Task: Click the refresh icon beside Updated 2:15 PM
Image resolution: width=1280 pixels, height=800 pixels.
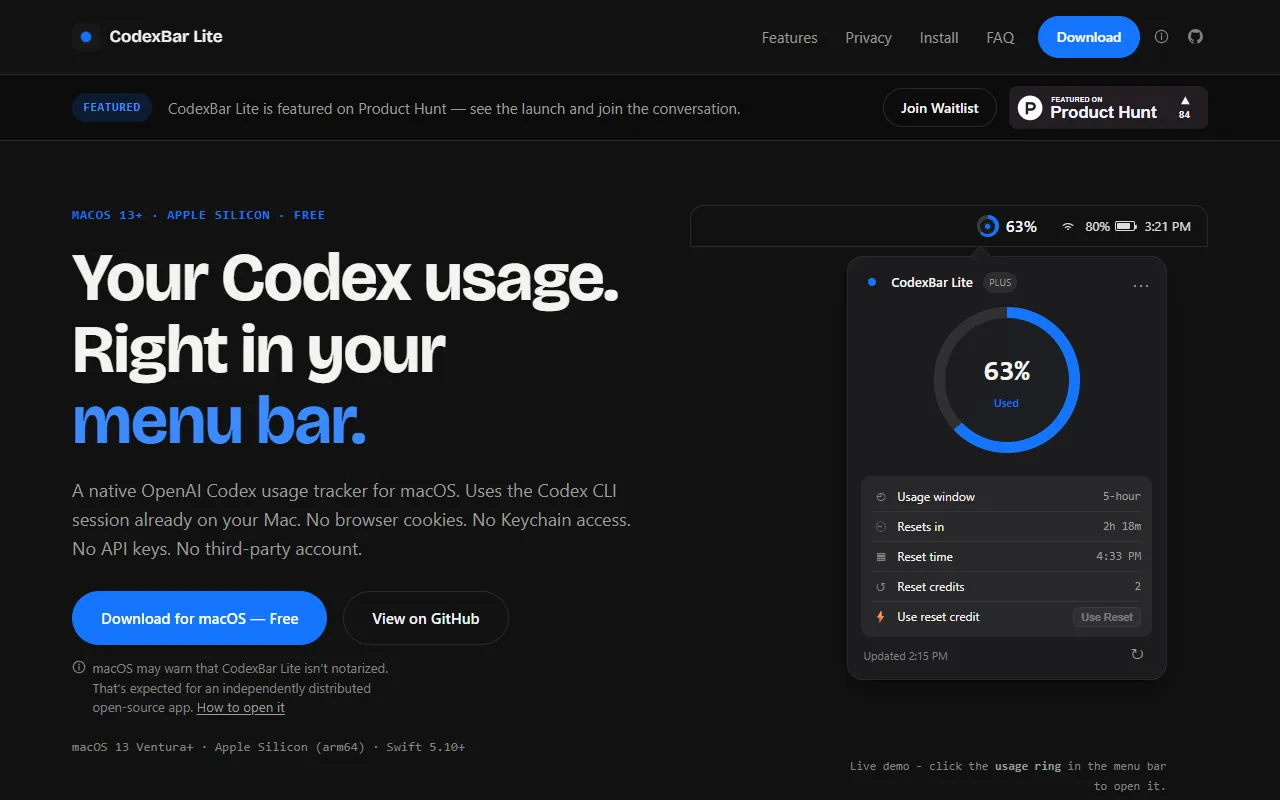Action: [x=1137, y=654]
